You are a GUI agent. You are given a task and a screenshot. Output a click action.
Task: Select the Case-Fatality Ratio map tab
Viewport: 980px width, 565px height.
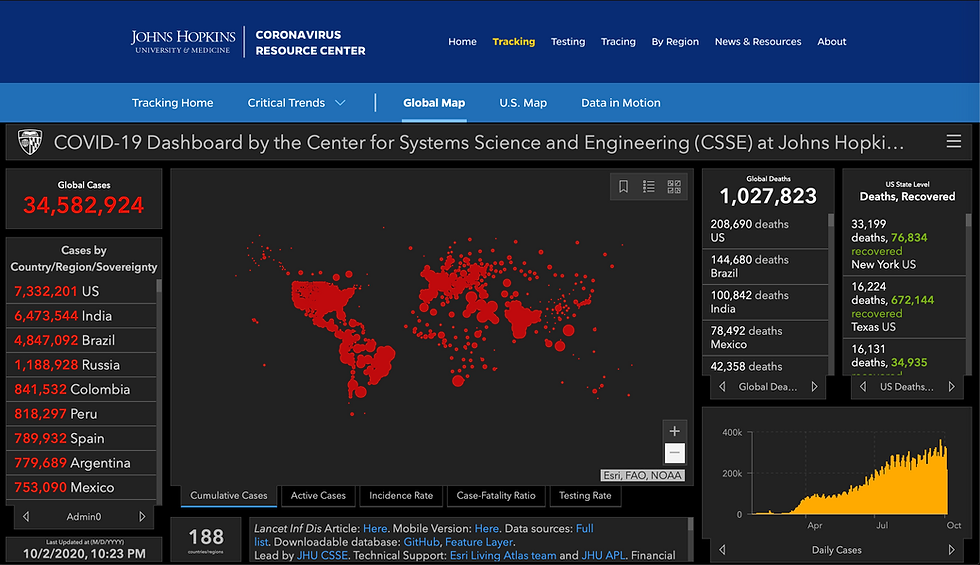pyautogui.click(x=496, y=495)
